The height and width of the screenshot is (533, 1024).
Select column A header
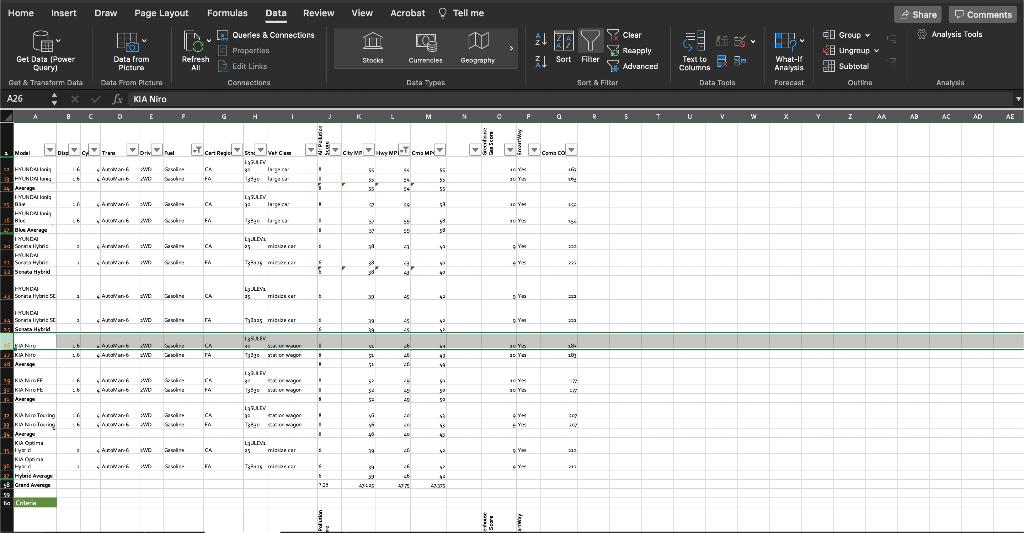click(35, 117)
